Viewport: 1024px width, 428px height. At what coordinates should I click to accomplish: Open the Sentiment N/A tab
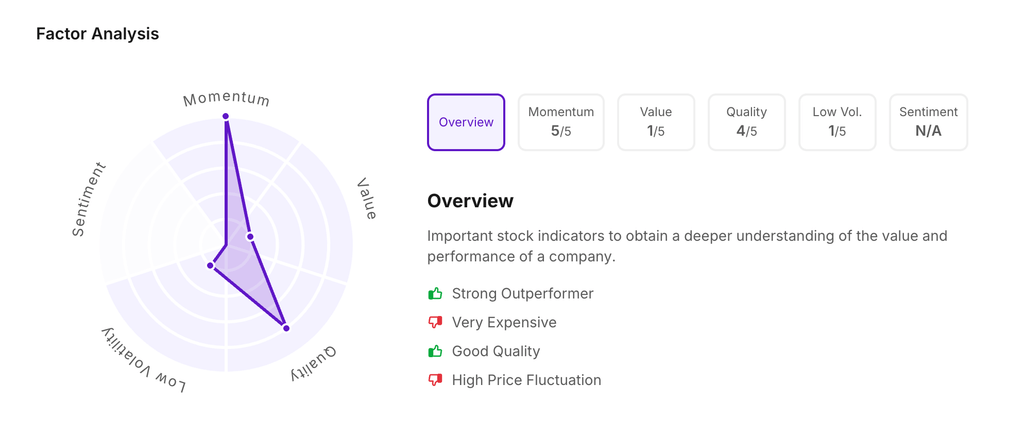(928, 122)
